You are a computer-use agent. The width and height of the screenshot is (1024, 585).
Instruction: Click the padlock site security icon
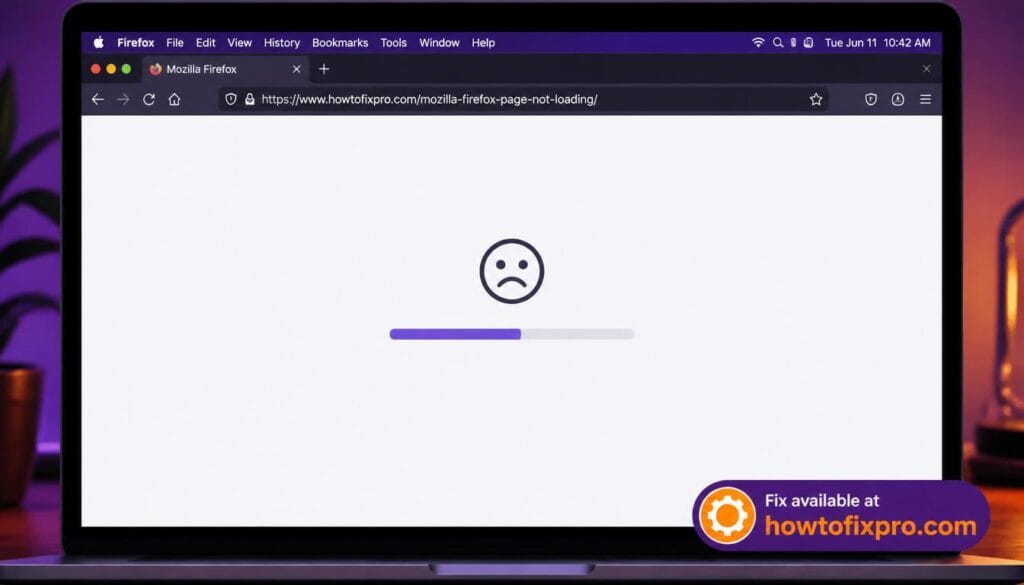tap(249, 99)
